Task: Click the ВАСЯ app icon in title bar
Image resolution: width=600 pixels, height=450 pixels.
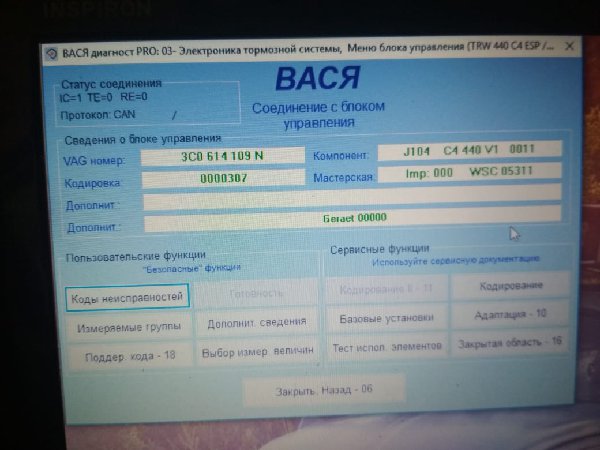Action: tap(51, 54)
